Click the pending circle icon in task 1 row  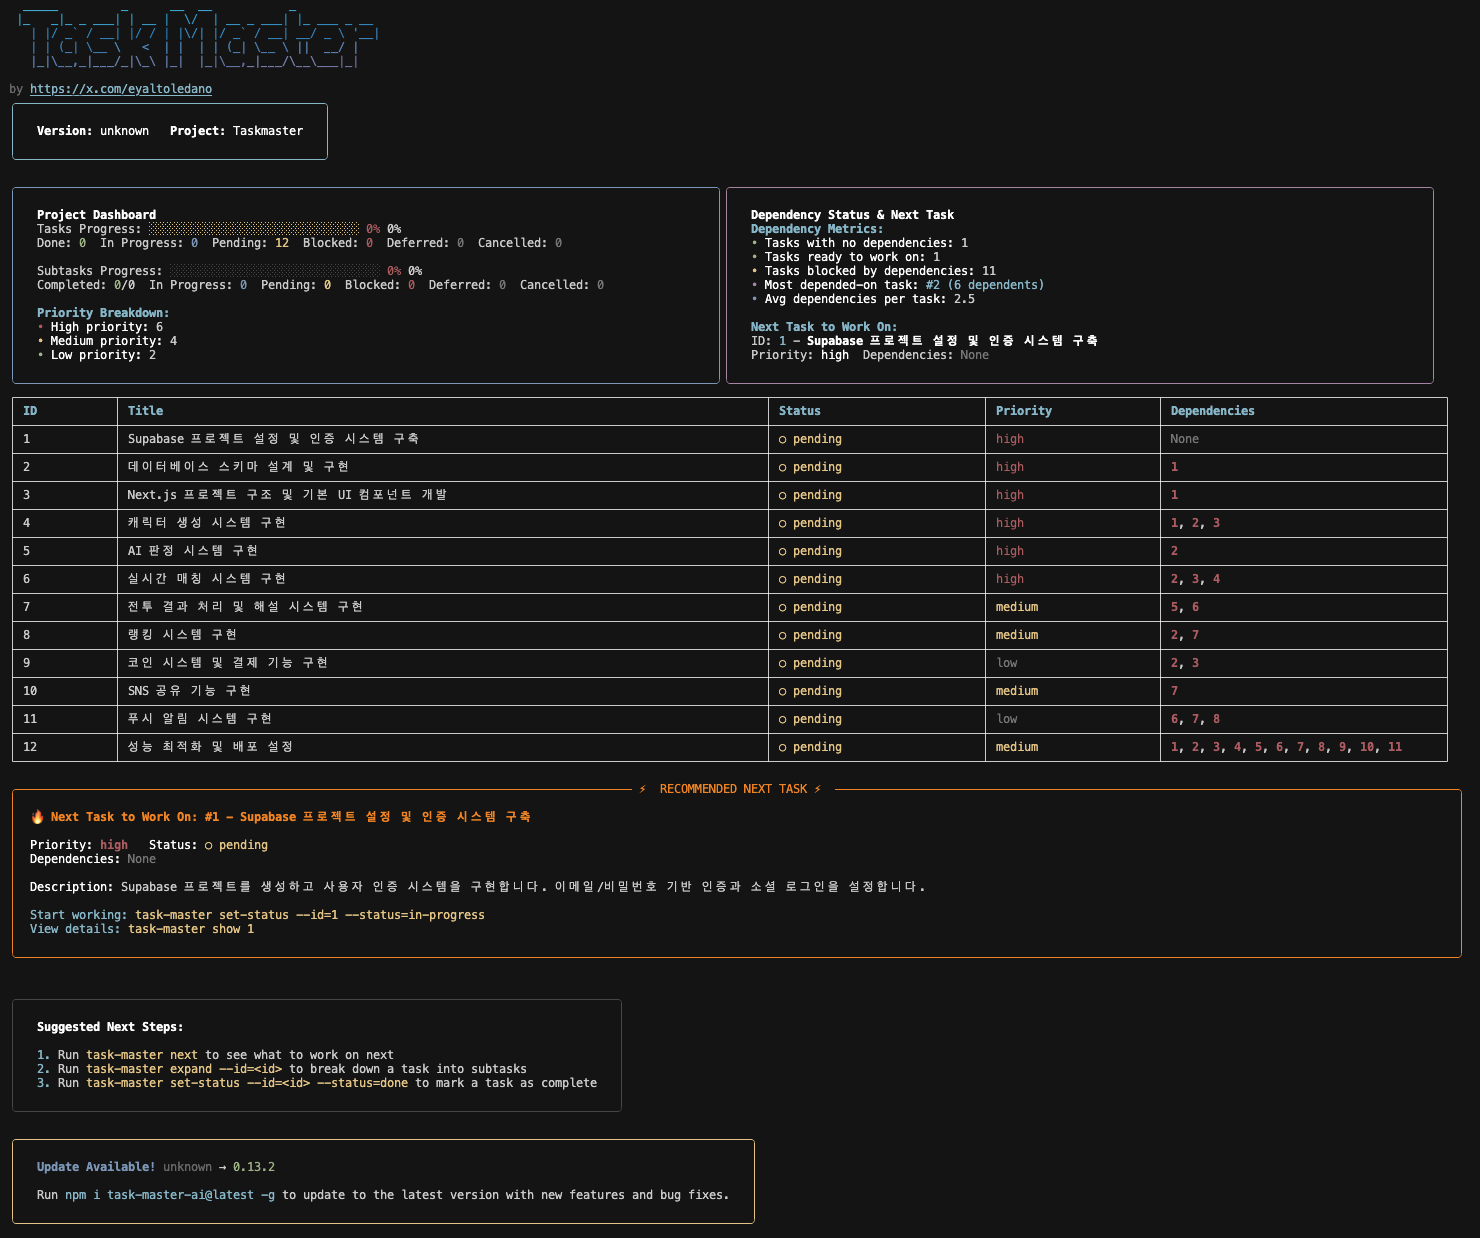783,439
